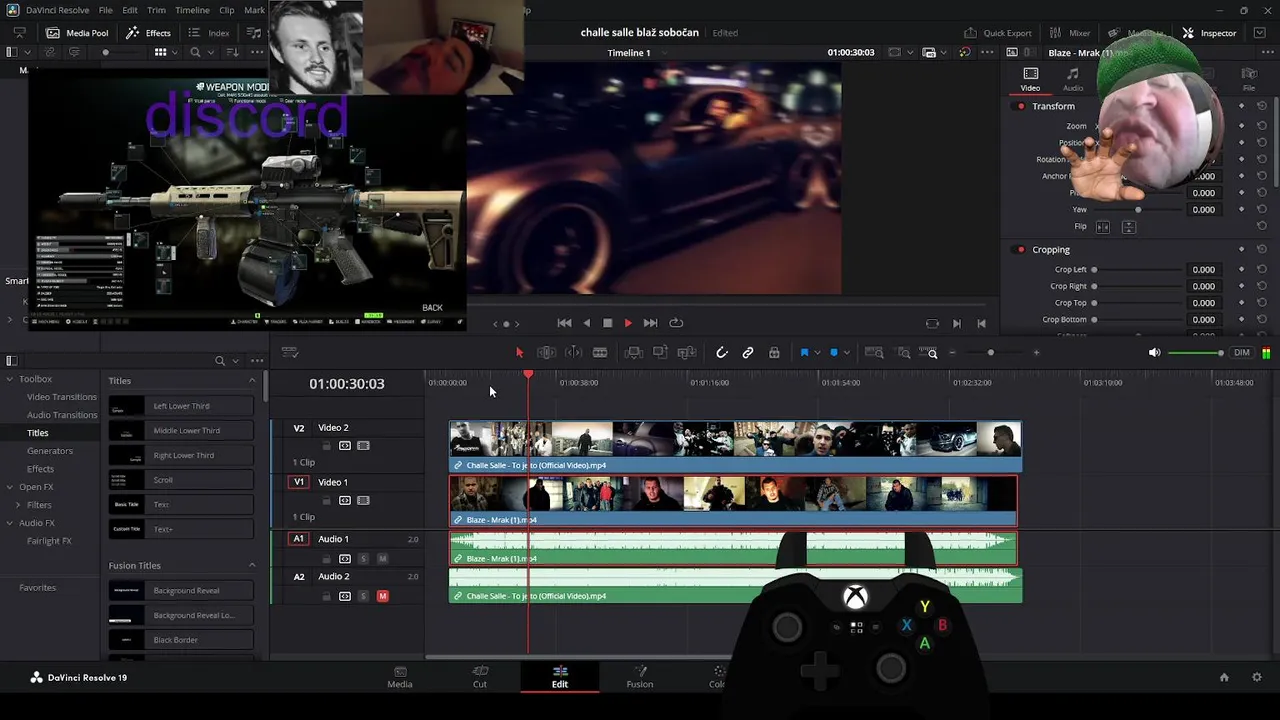Toggle Linked Selection chain icon

(748, 353)
